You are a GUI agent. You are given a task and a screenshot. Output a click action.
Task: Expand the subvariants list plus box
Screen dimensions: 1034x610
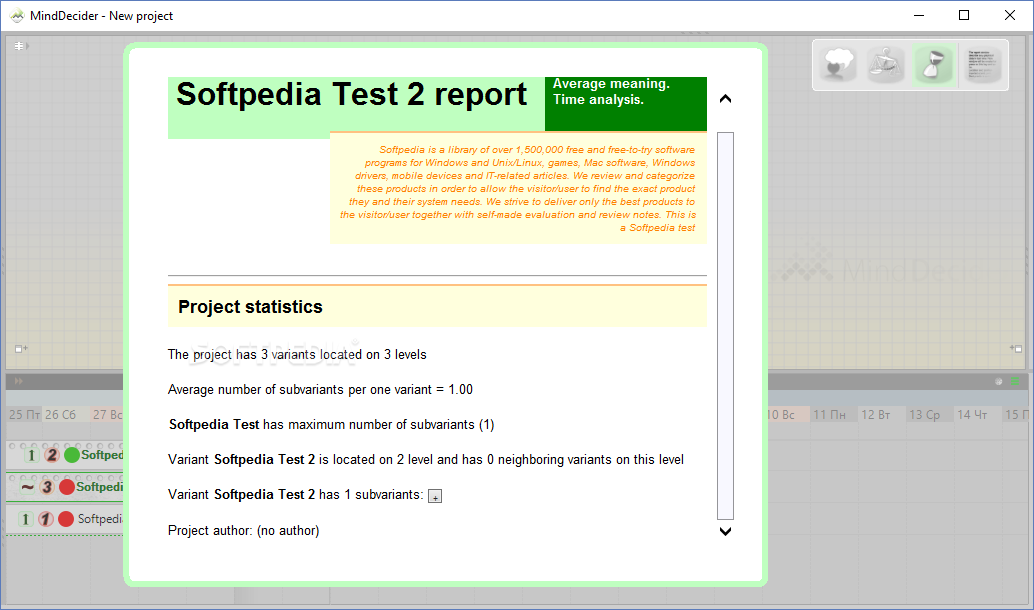pos(435,497)
